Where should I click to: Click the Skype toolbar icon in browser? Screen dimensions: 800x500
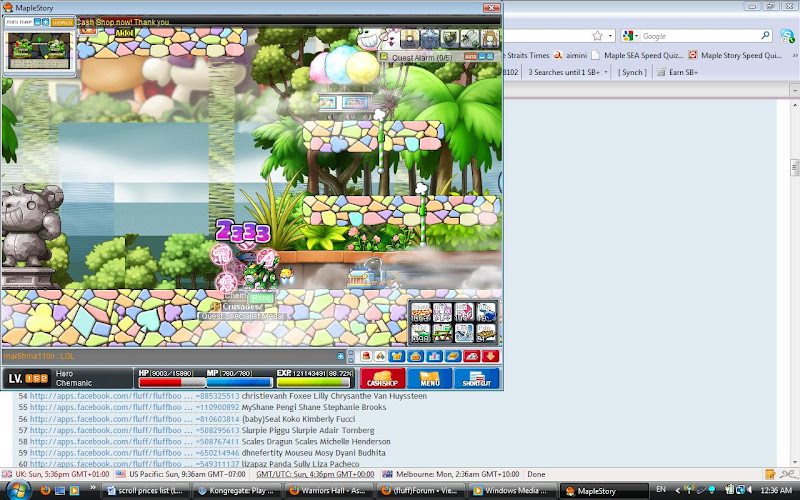point(787,36)
